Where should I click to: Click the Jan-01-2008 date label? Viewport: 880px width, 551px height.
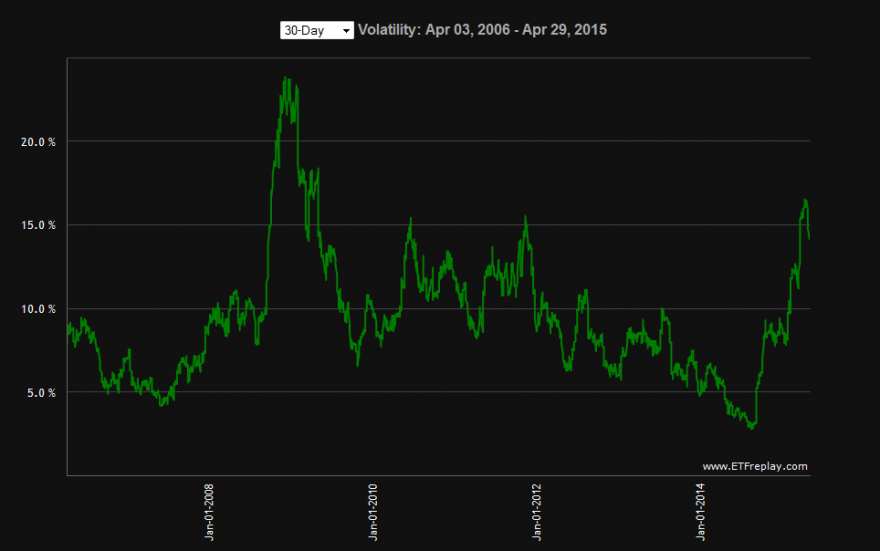[x=209, y=512]
